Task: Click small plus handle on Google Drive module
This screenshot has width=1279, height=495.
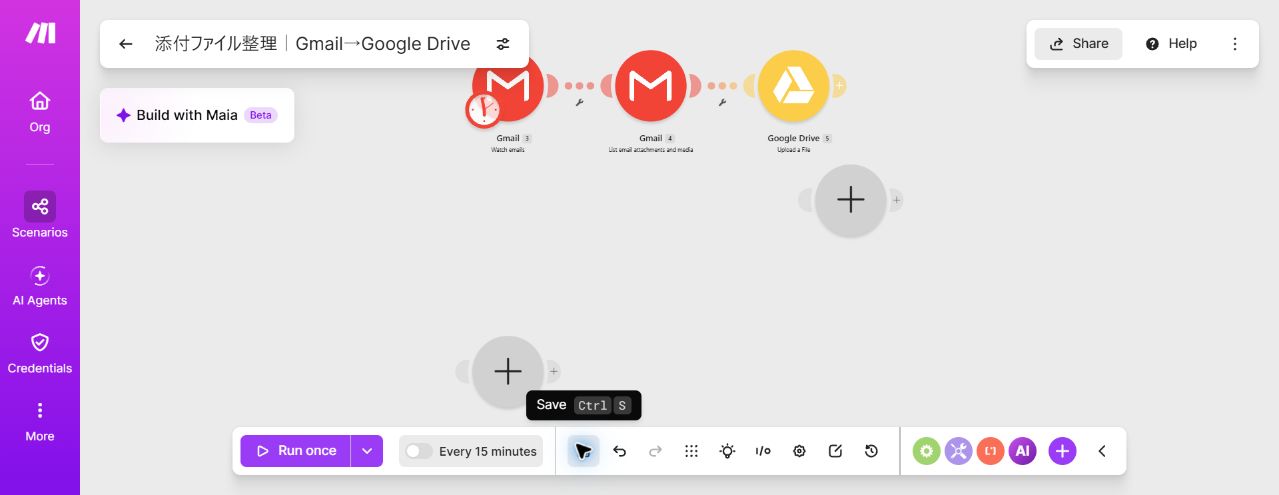Action: coord(839,86)
